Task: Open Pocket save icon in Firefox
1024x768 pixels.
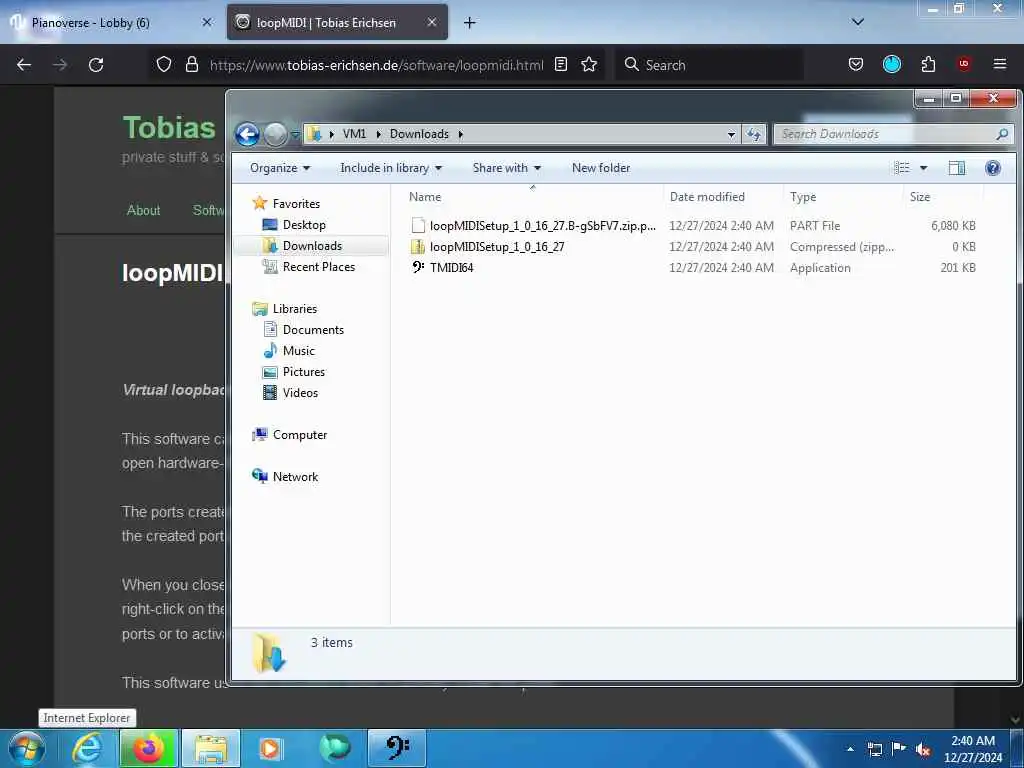Action: [856, 64]
